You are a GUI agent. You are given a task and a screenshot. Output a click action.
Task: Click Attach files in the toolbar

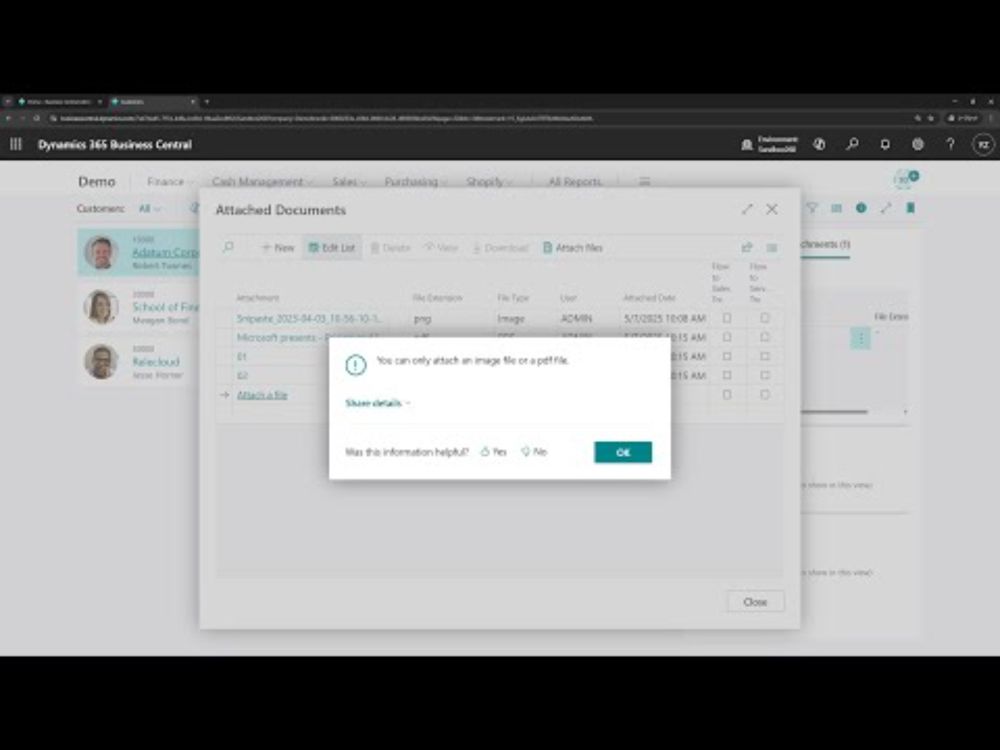(x=573, y=247)
